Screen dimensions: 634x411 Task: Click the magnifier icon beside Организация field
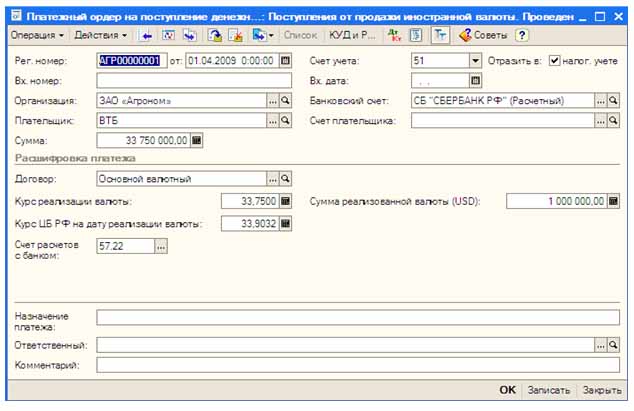click(x=285, y=101)
